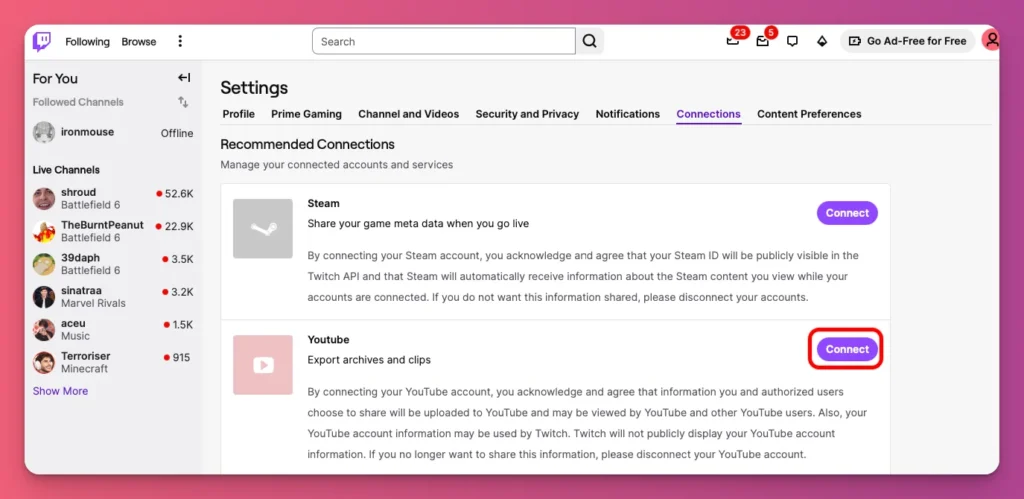
Task: Open the sinatraa channel name
Action: 81,290
